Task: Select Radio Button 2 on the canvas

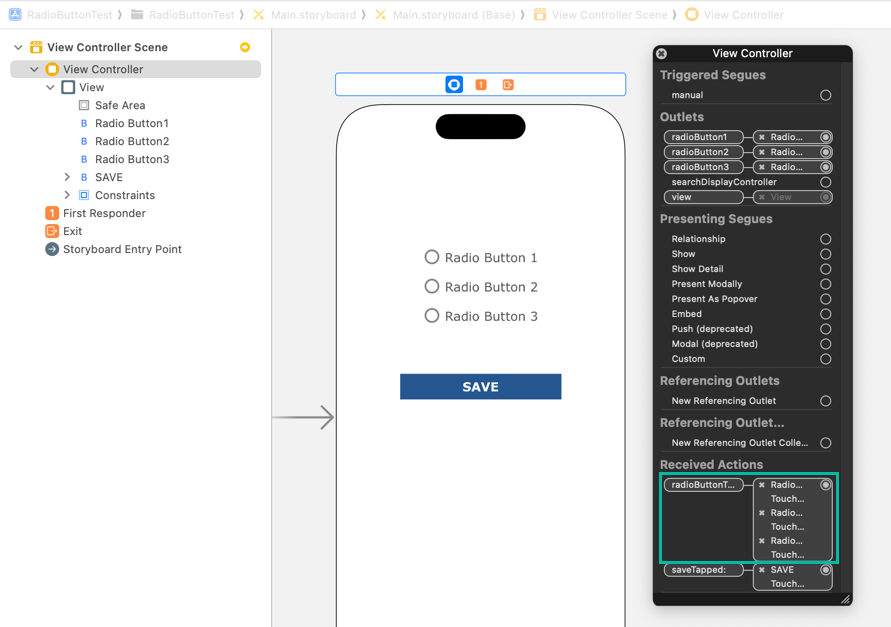Action: pos(481,287)
